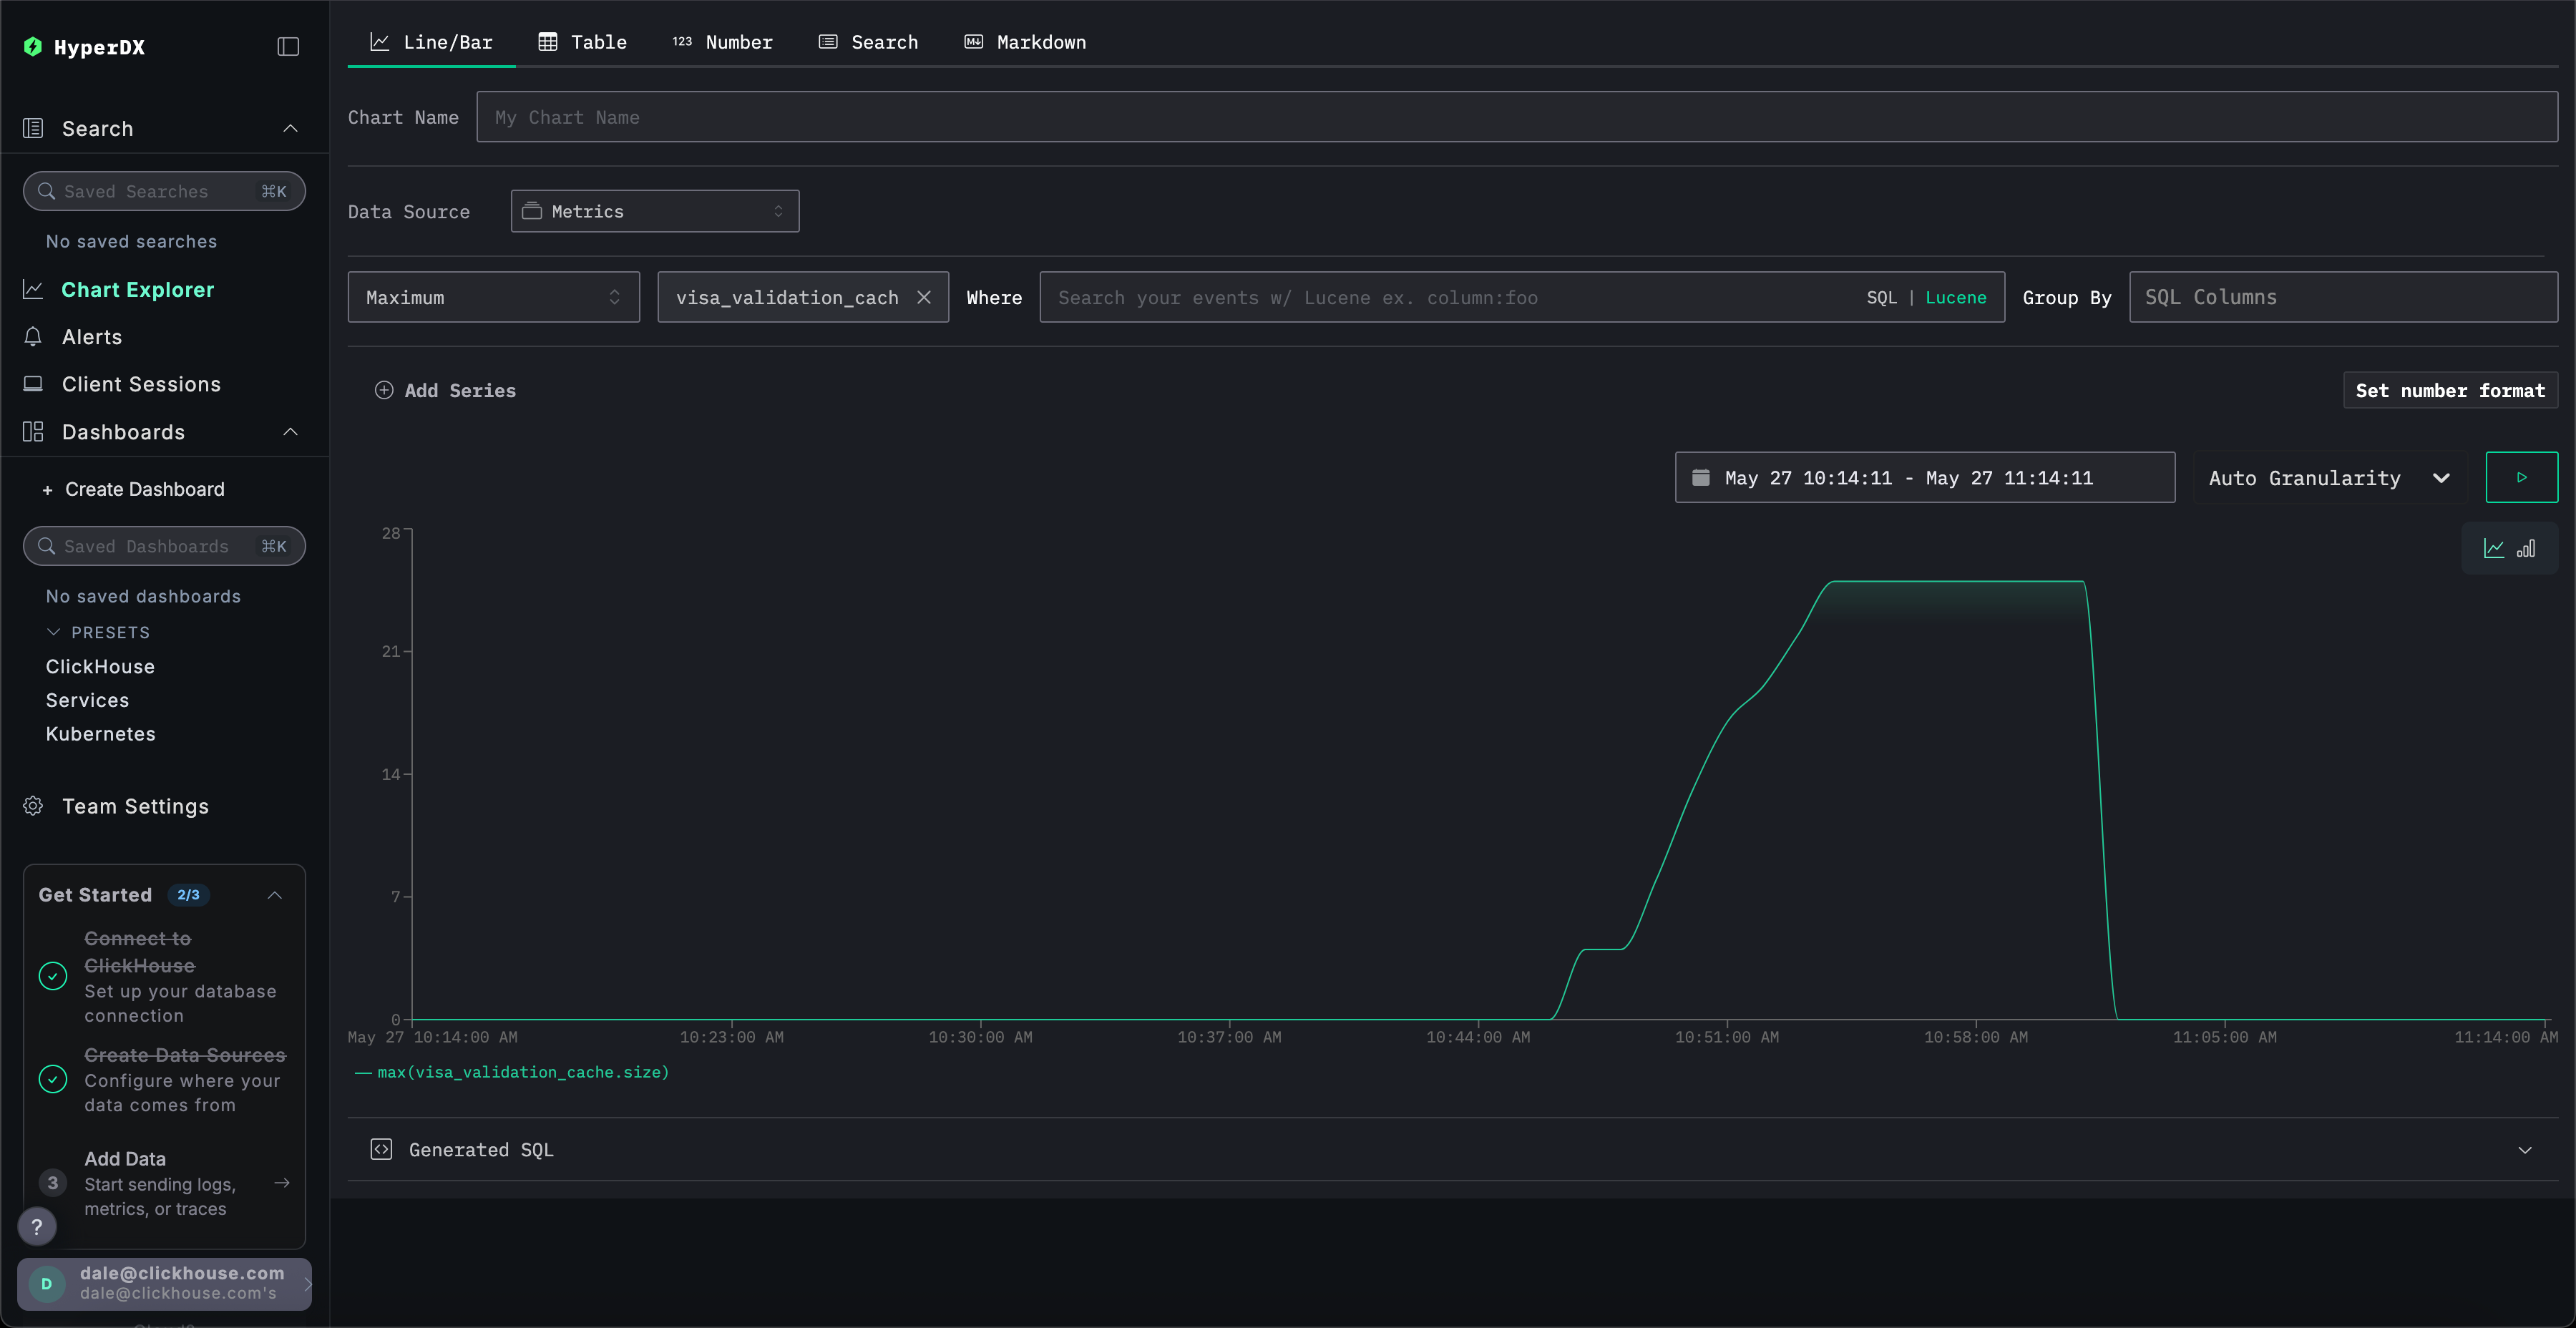The image size is (2576, 1328).
Task: Click the green series legend swatch
Action: tap(361, 1072)
